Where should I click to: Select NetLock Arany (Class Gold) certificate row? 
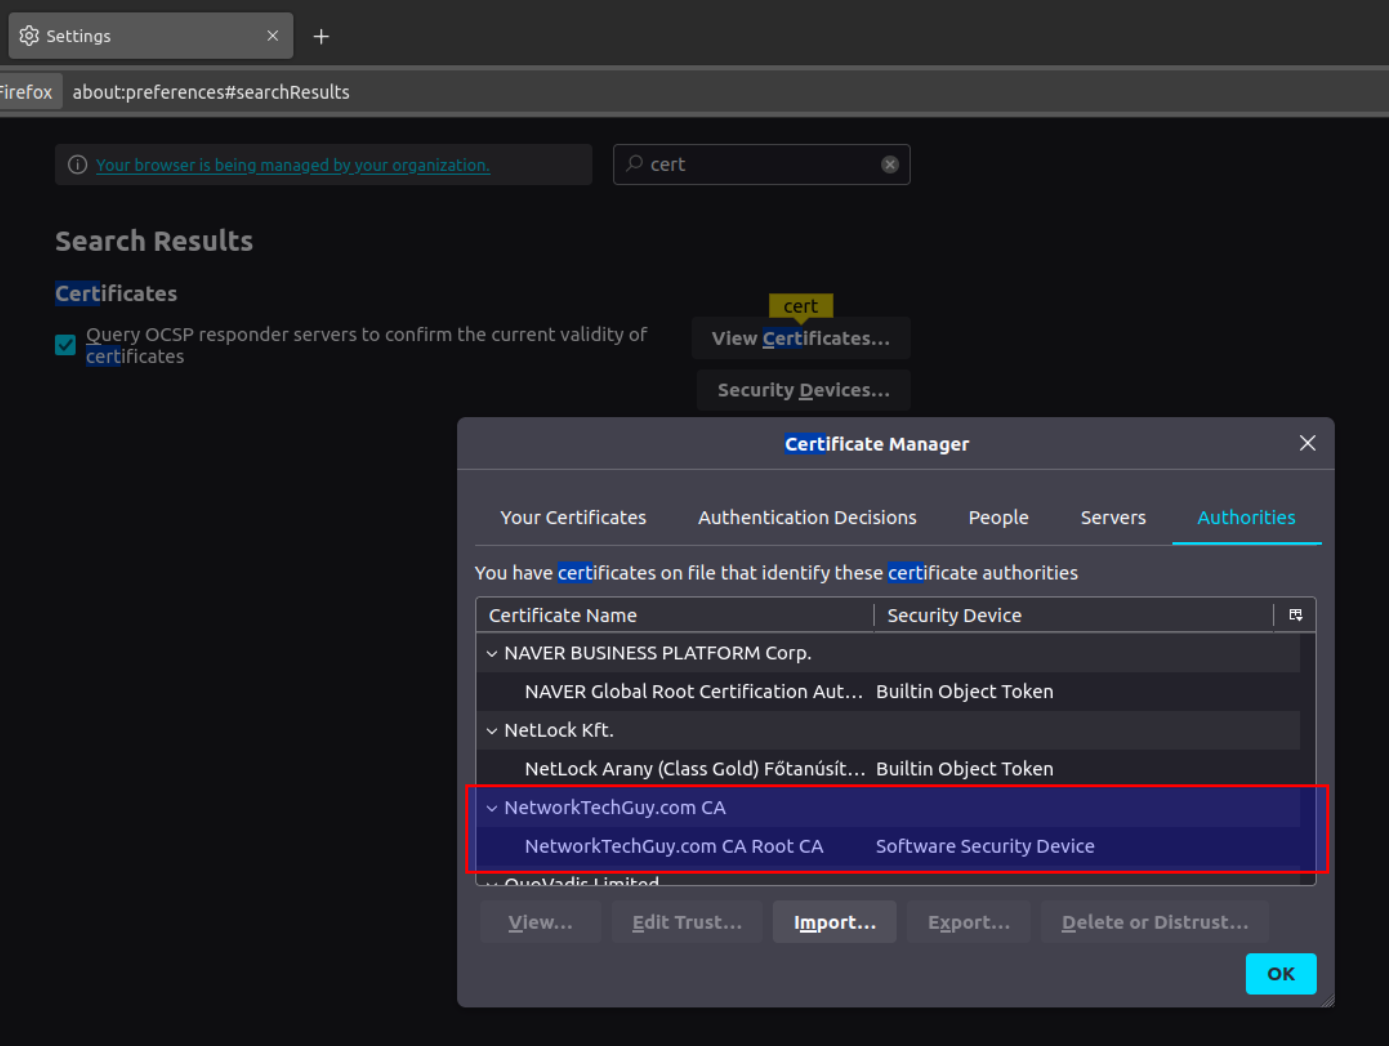888,769
